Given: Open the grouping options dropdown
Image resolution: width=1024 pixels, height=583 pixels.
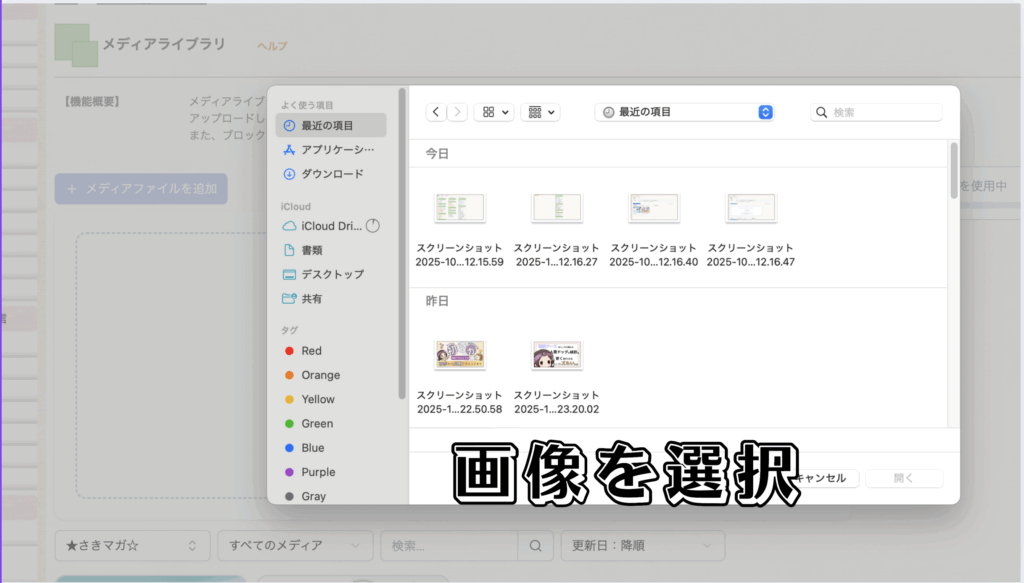Looking at the screenshot, I should [x=540, y=112].
